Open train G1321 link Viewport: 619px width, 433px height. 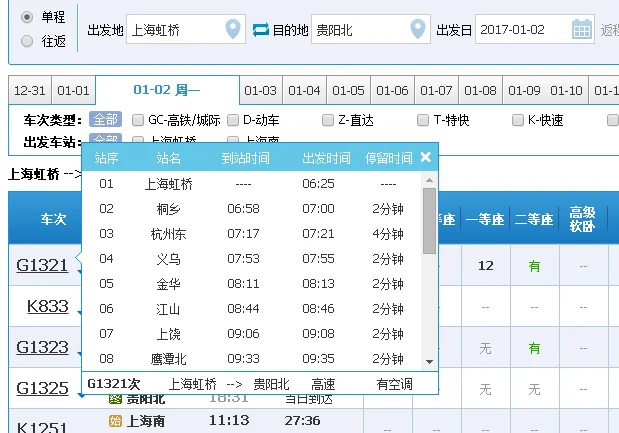42,265
